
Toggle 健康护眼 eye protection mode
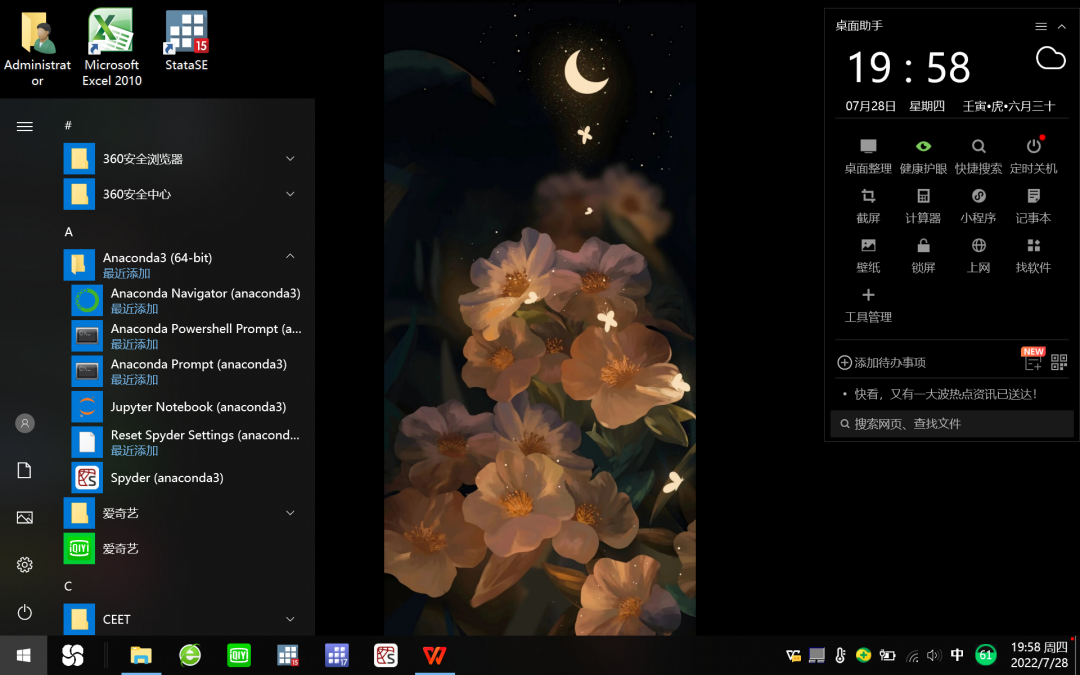pos(923,156)
